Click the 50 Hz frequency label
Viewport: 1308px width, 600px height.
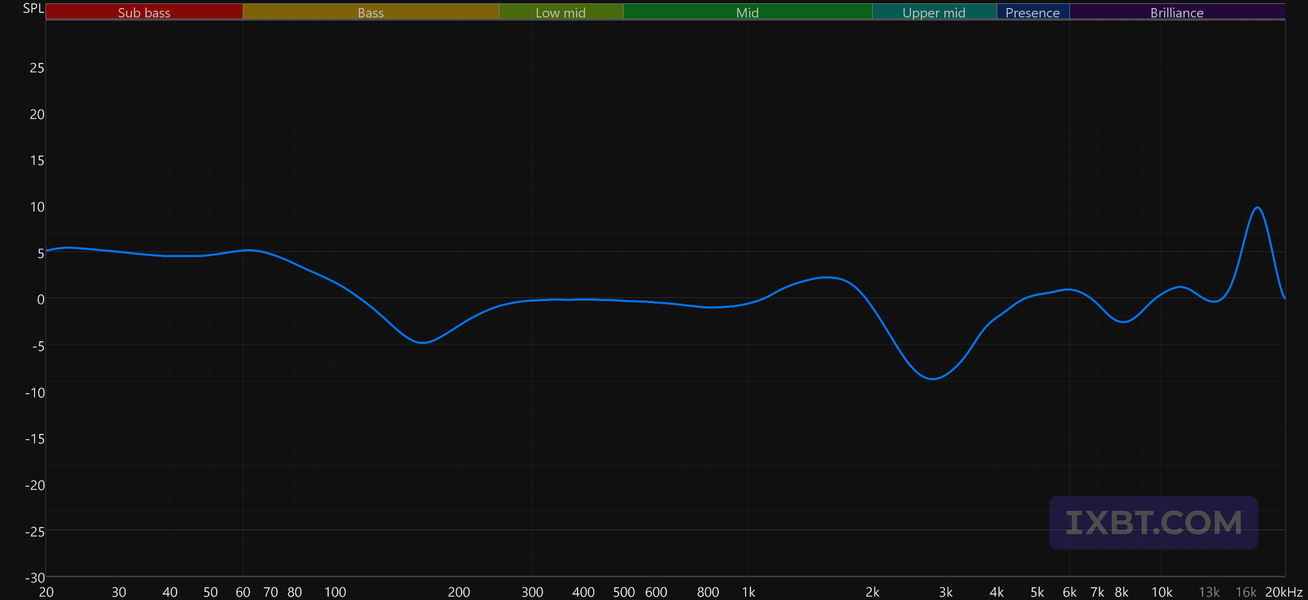pos(210,592)
